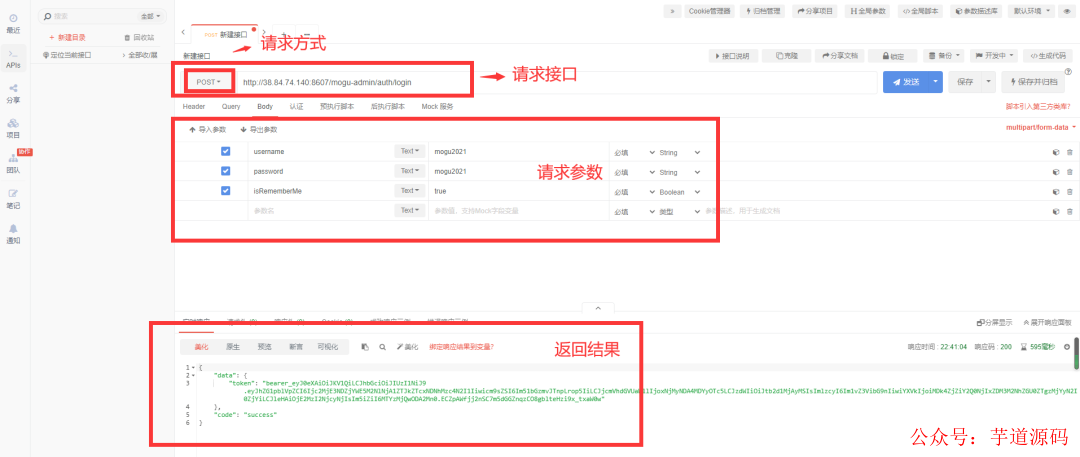Click the request URL input field

click(x=557, y=82)
